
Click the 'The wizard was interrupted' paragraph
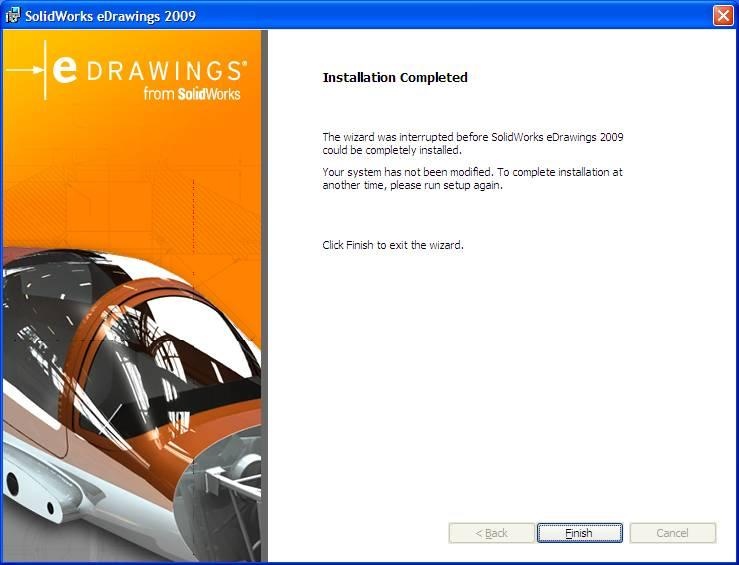coord(473,144)
